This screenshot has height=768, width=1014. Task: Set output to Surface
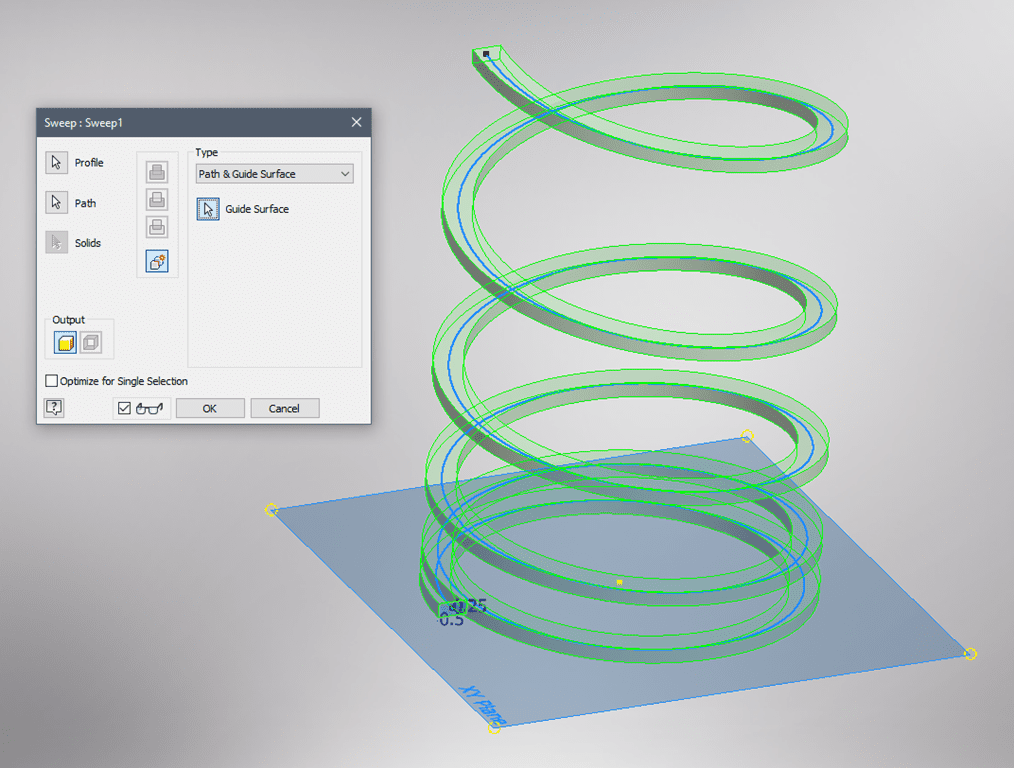[90, 343]
